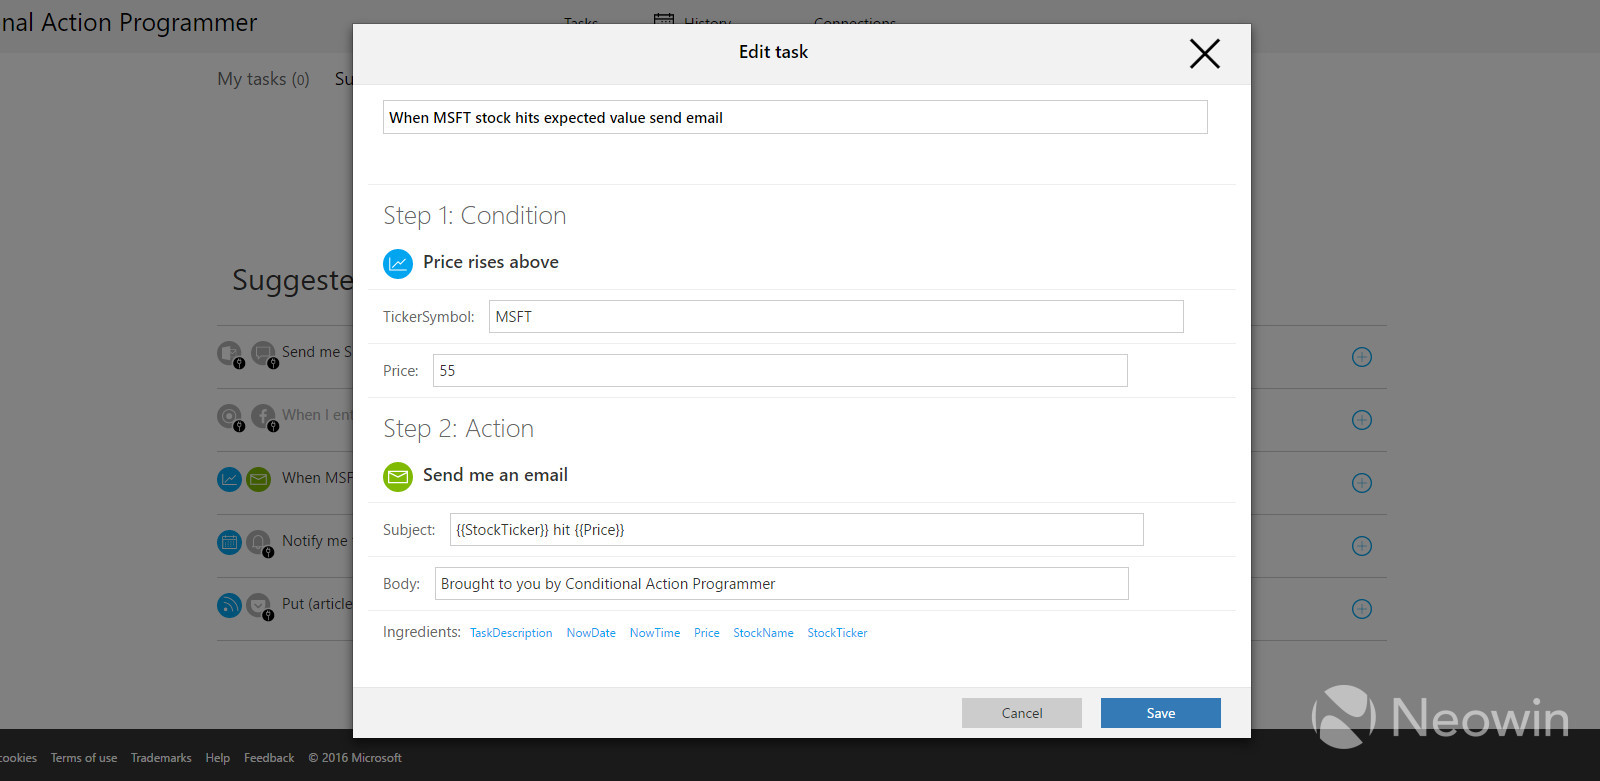The image size is (1600, 781).
Task: Insert the Price ingredient
Action: (707, 633)
